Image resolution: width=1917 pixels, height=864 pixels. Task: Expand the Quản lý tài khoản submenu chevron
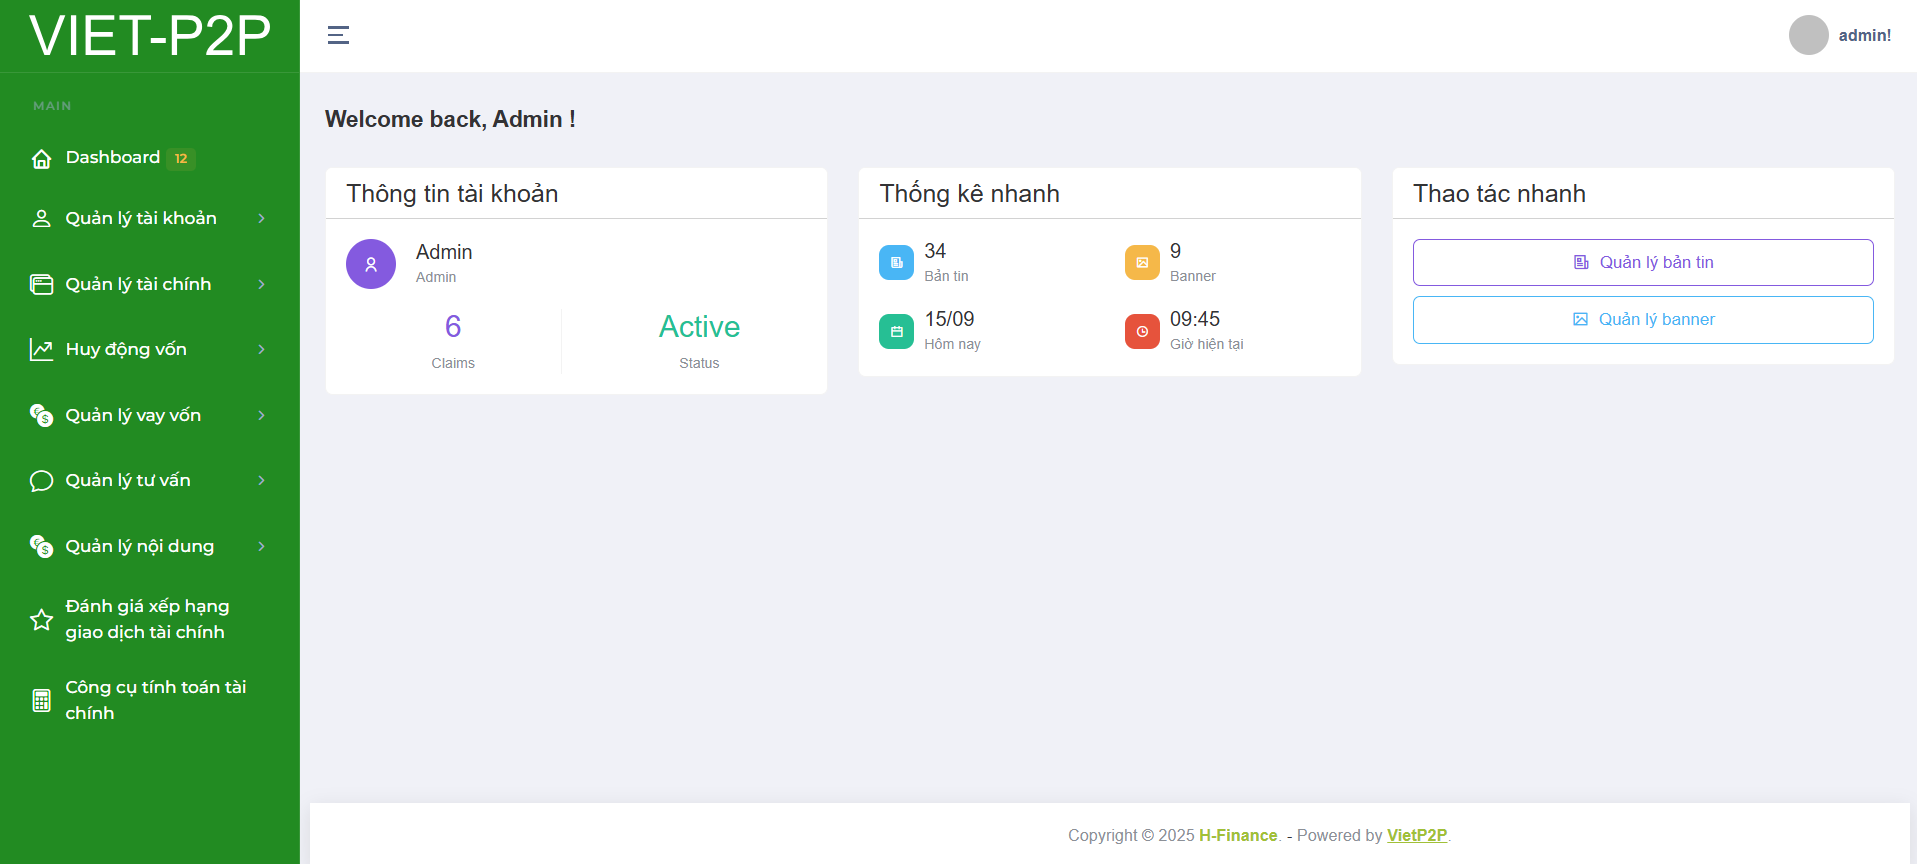pyautogui.click(x=262, y=219)
